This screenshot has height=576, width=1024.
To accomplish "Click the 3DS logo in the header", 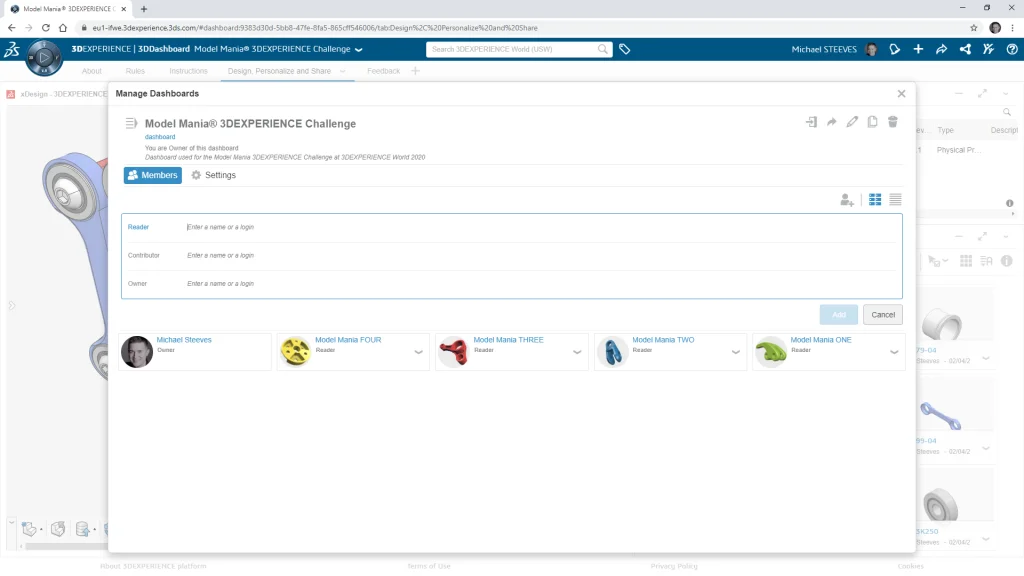I will point(12,50).
